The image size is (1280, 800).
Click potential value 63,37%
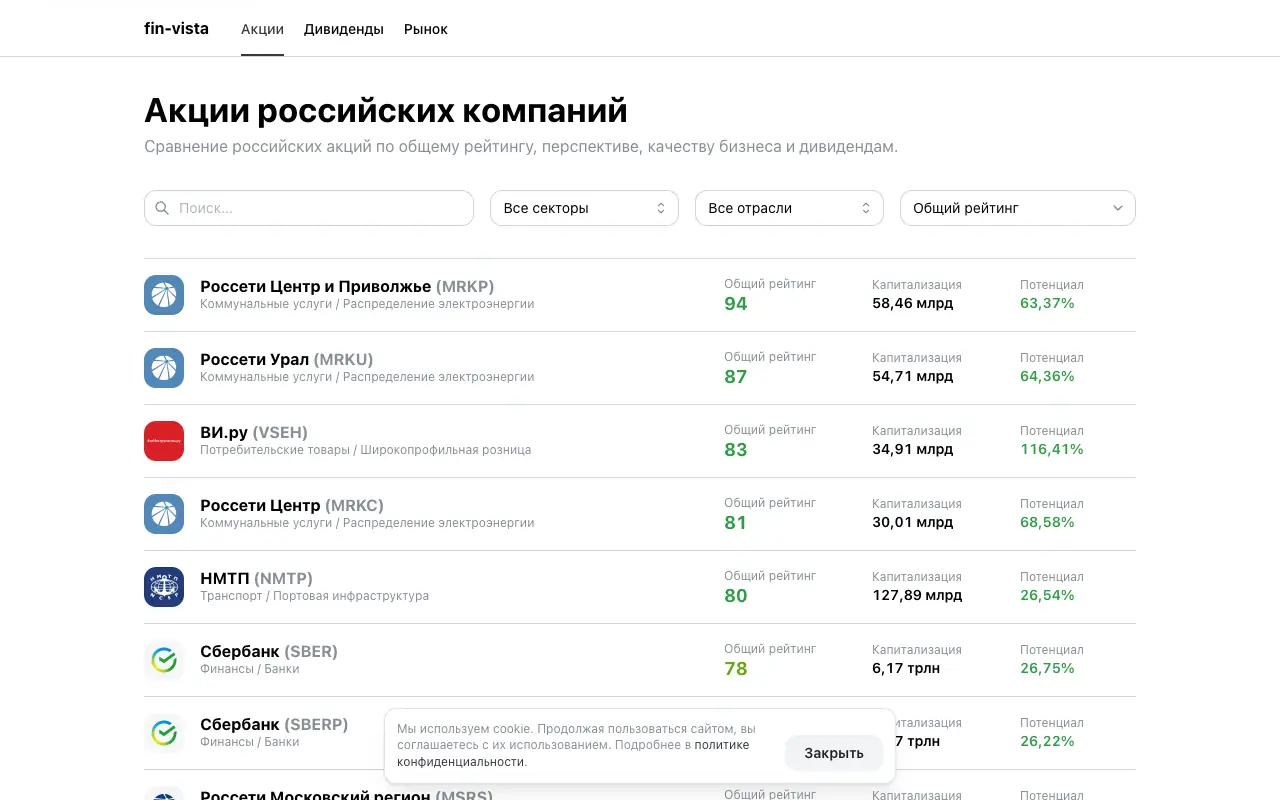1047,303
